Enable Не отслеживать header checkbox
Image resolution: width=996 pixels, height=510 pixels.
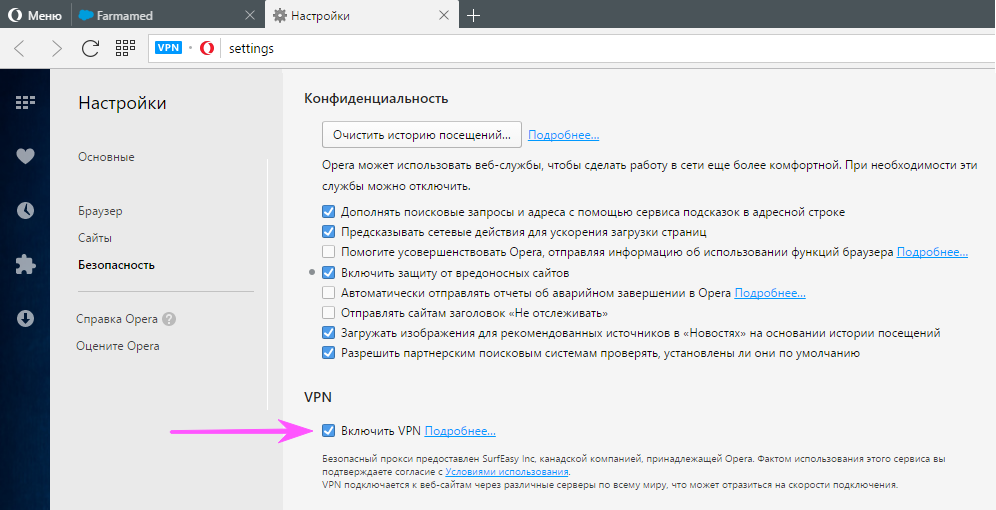[x=328, y=312]
